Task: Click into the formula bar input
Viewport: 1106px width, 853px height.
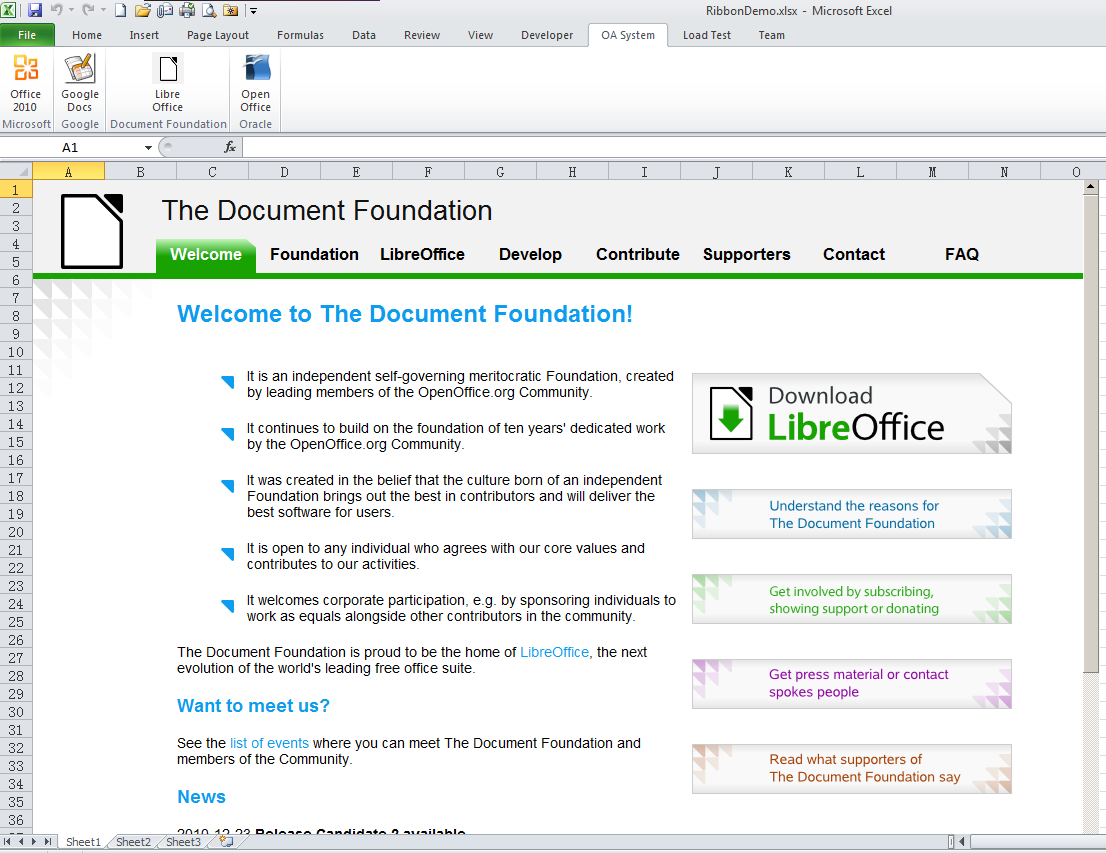Action: [x=674, y=147]
